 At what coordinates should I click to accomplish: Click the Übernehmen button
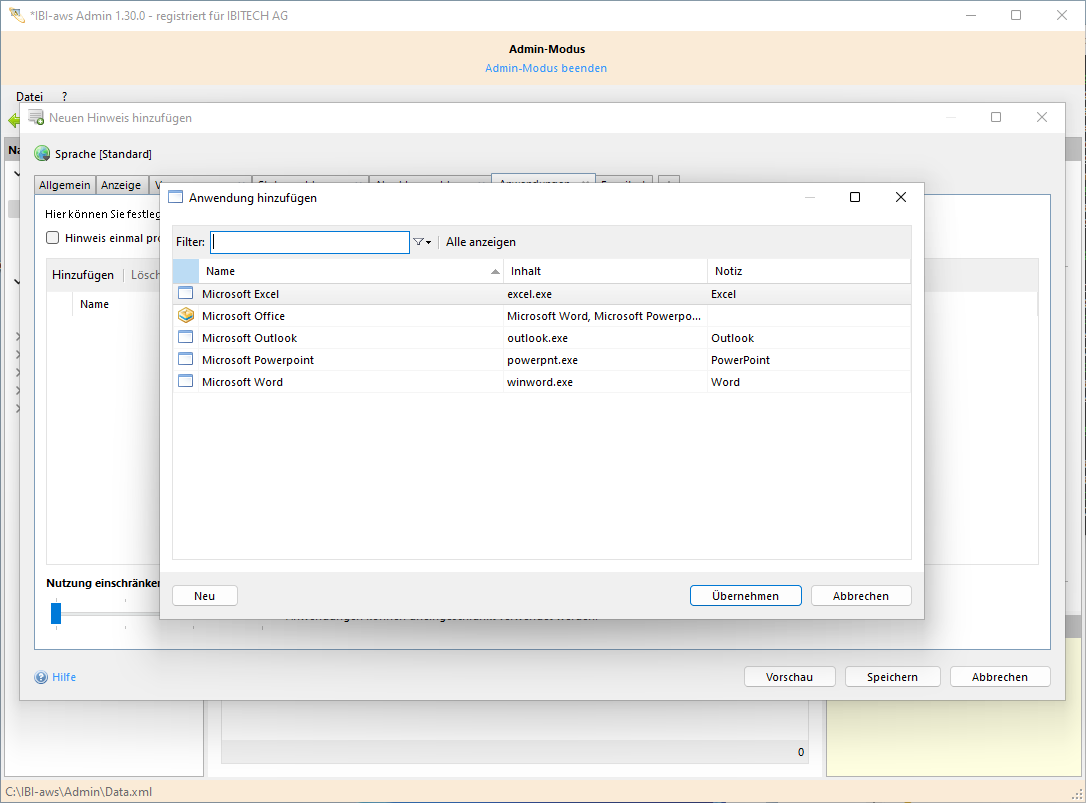(x=745, y=596)
